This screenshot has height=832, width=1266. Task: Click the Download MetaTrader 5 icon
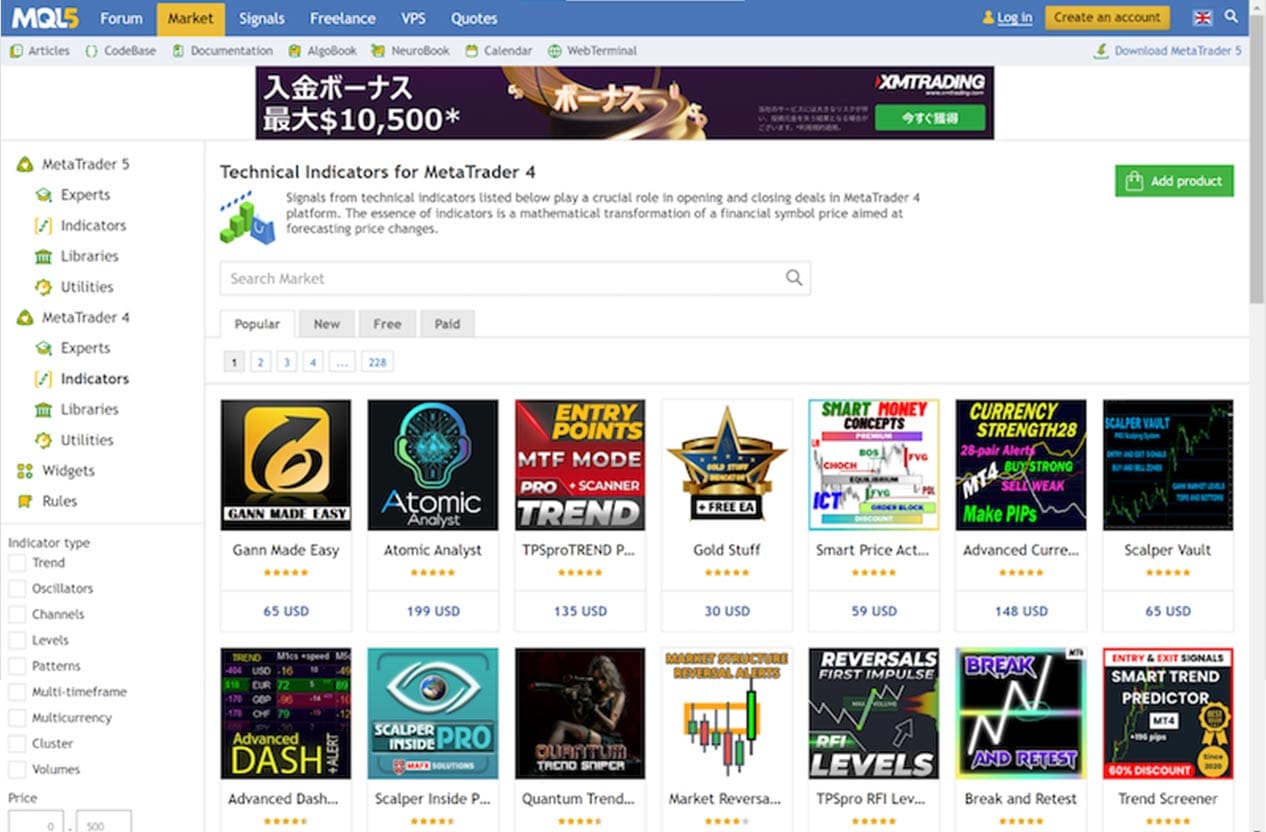[1101, 51]
